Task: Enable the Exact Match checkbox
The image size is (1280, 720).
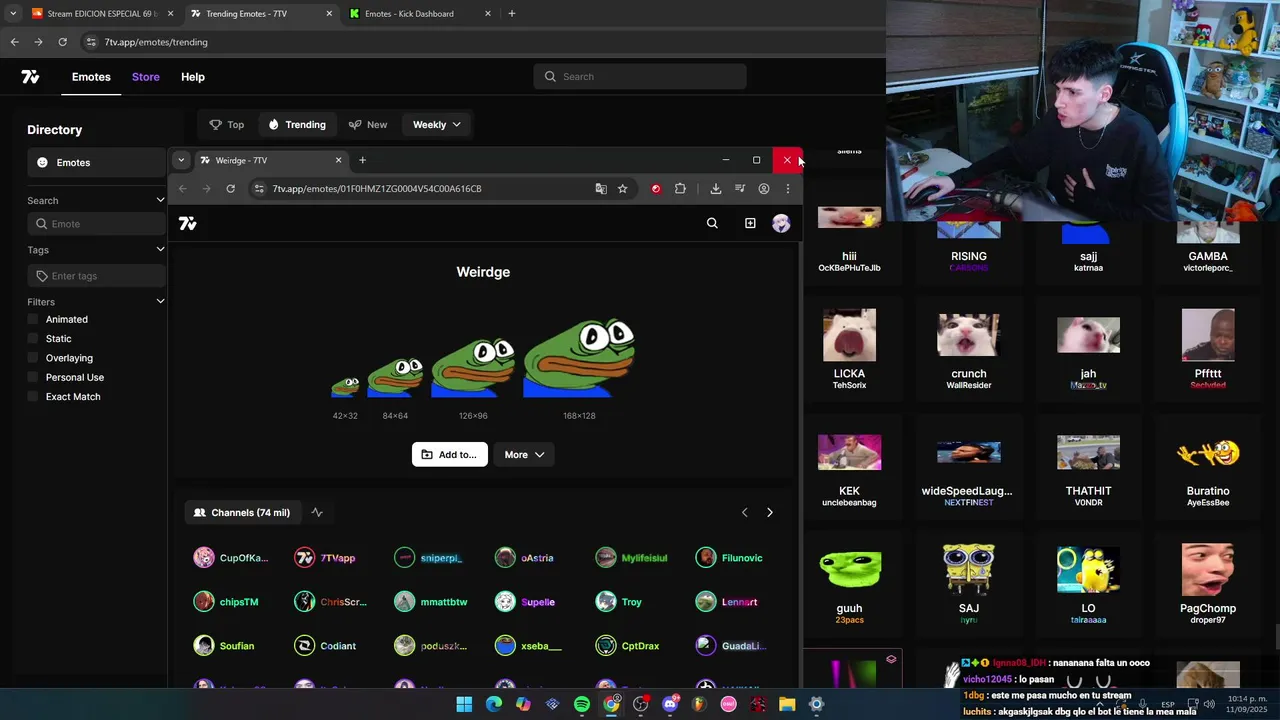Action: pos(33,397)
